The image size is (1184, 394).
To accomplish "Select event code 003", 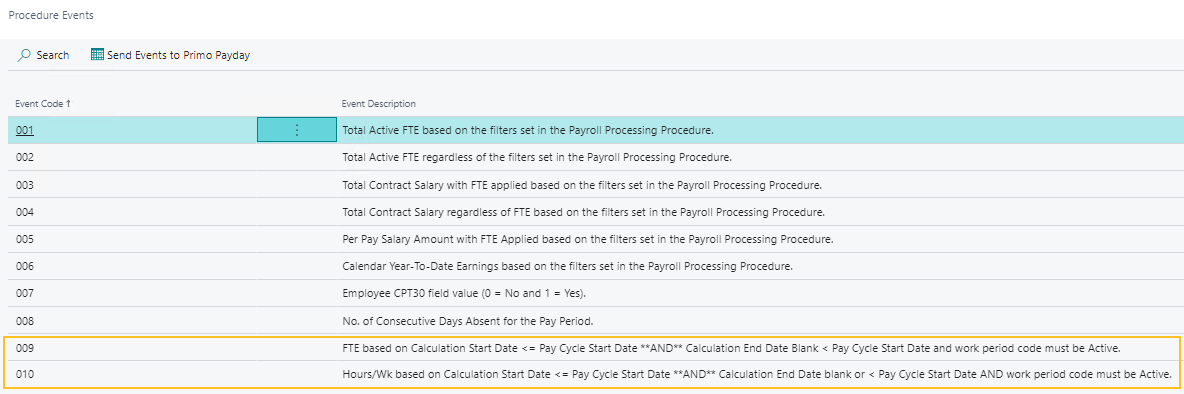I will [x=25, y=185].
